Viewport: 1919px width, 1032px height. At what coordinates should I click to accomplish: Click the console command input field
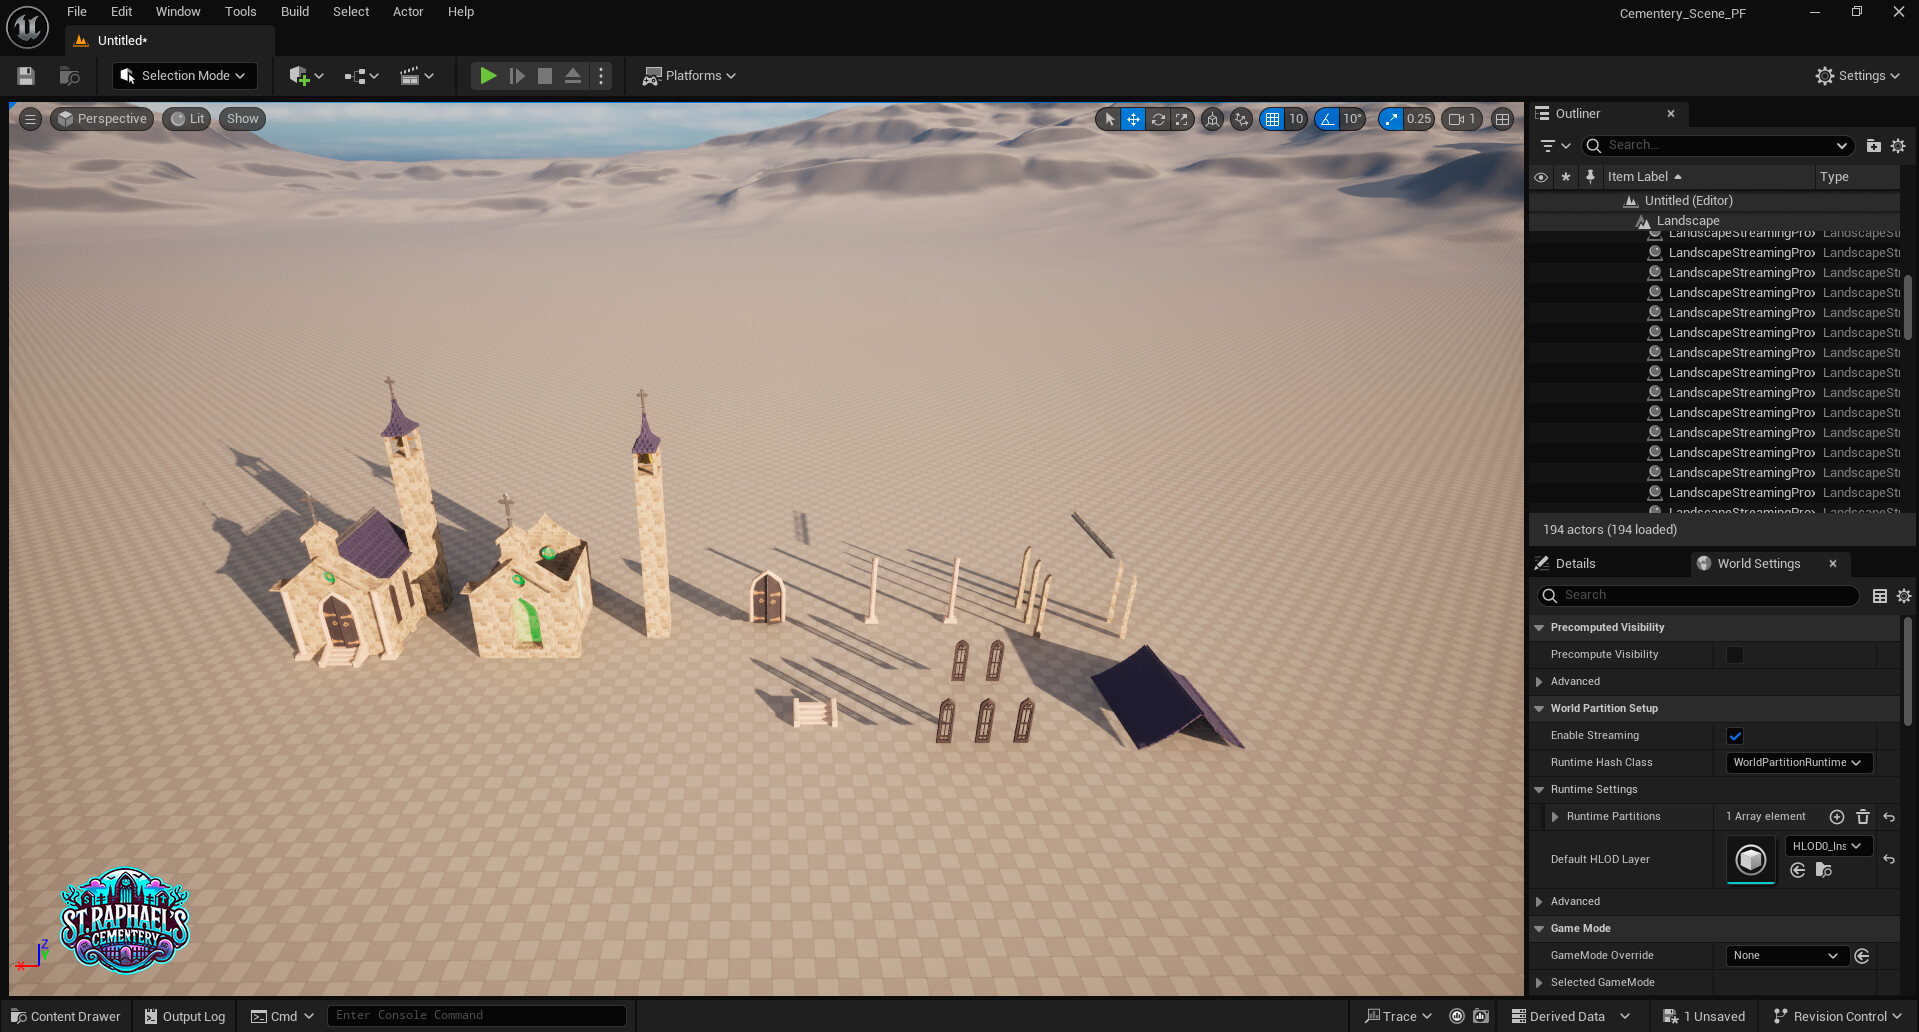pyautogui.click(x=477, y=1015)
